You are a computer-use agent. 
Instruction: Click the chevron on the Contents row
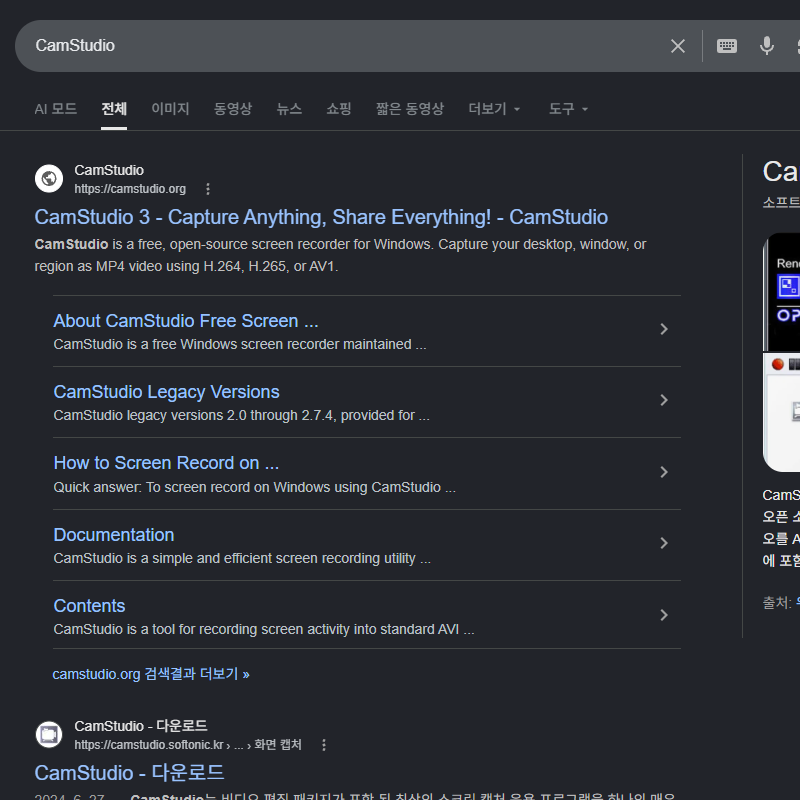coord(664,615)
